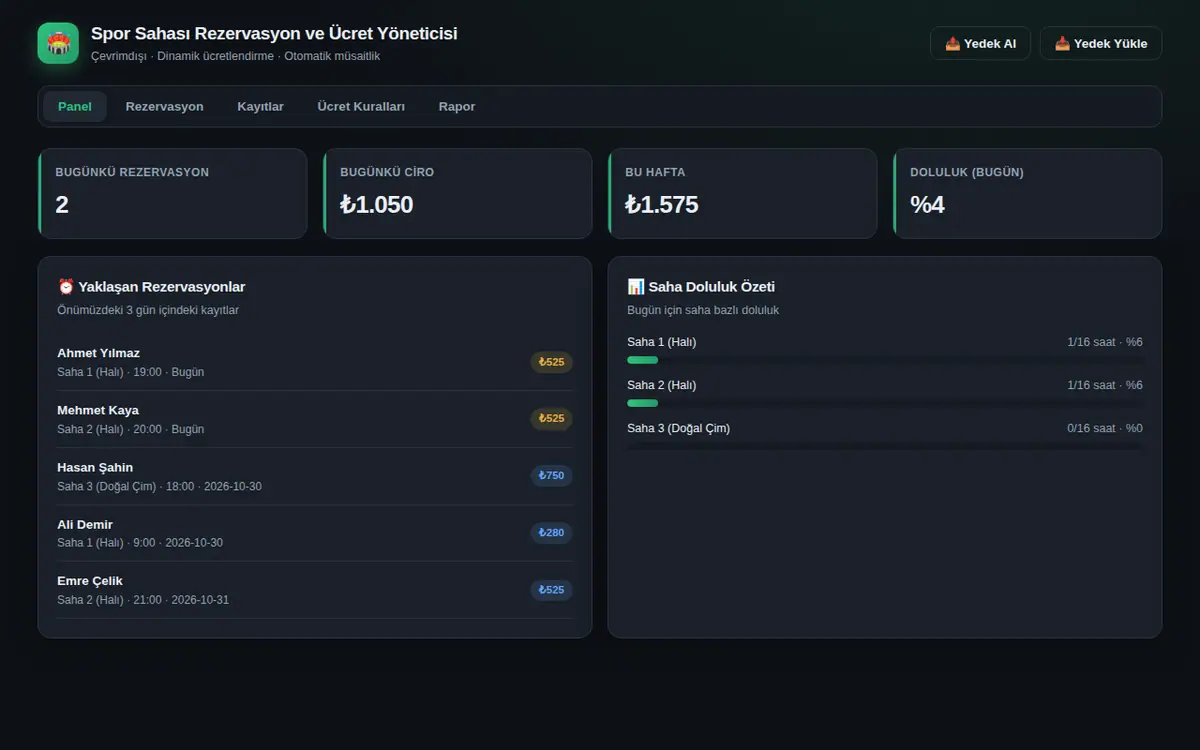Click the ₺280 price badge for Ali Demir
1200x750 pixels.
coord(551,533)
